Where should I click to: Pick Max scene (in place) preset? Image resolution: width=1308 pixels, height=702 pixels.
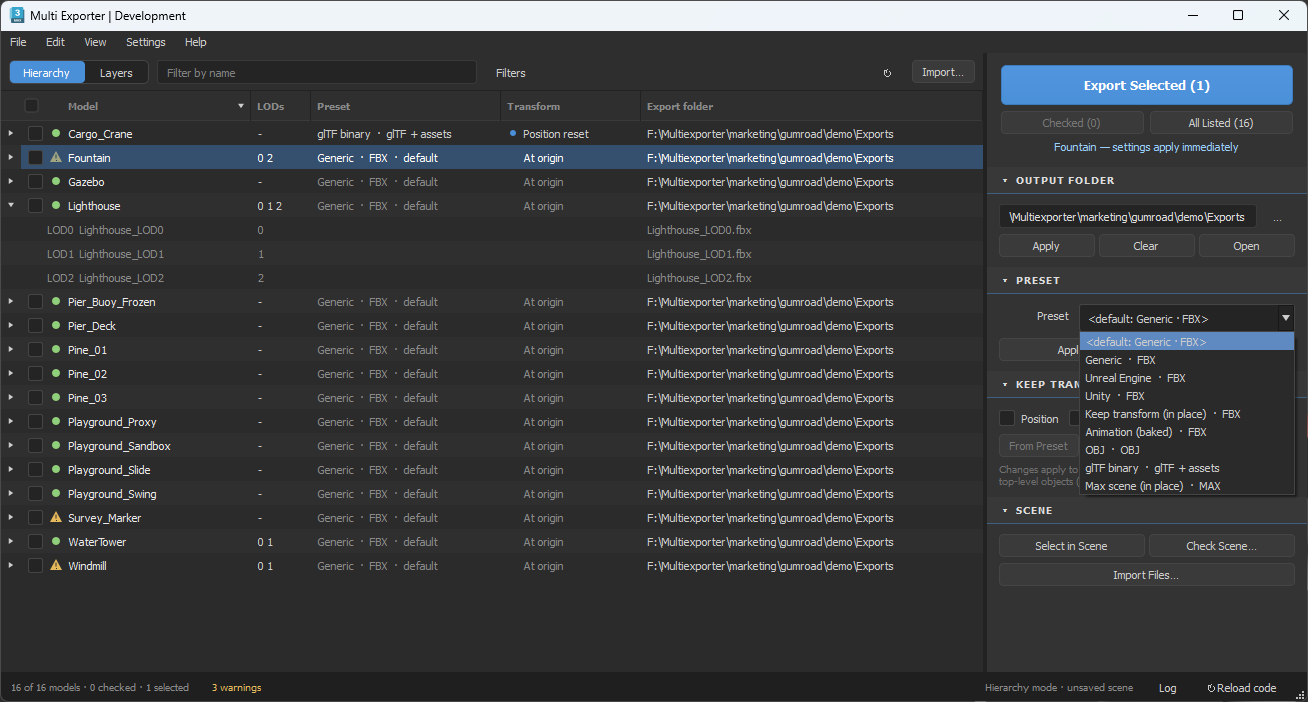[x=1186, y=486]
